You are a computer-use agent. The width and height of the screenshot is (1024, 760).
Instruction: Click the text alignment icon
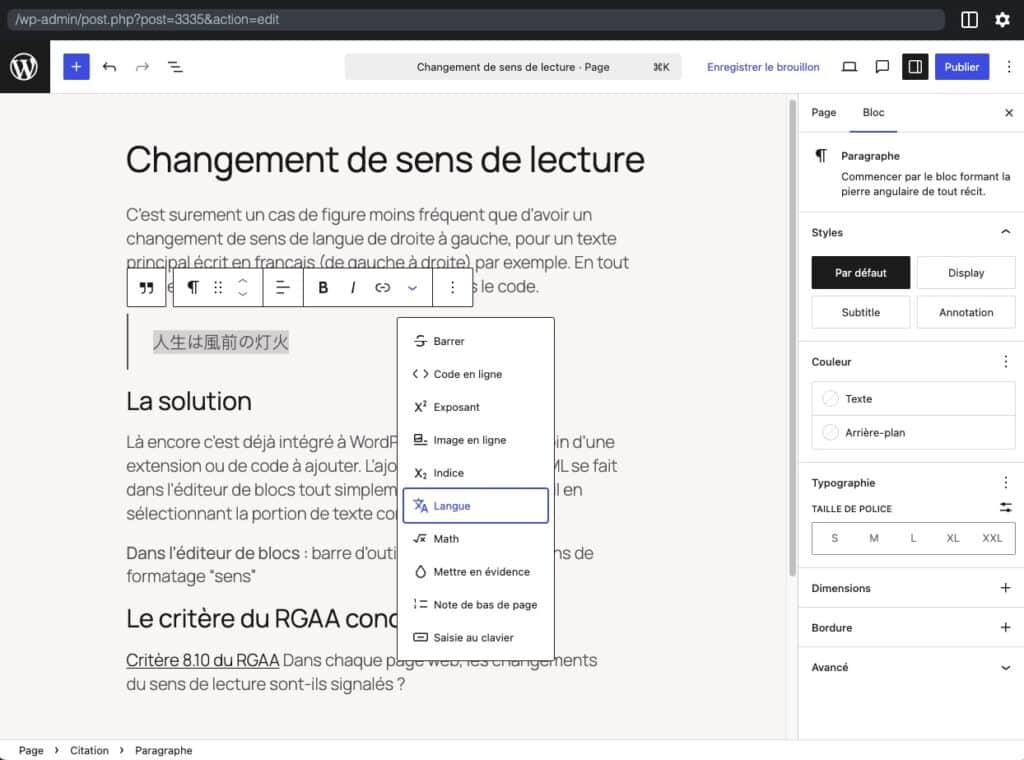(283, 288)
